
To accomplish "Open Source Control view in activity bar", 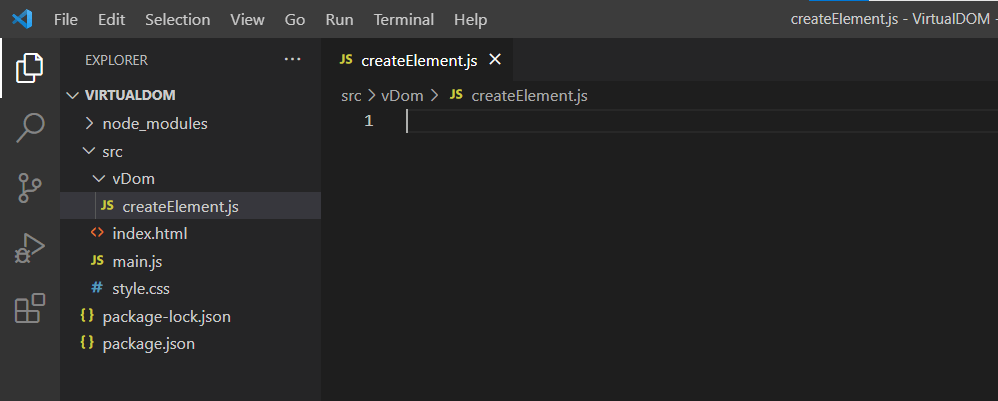I will [29, 188].
